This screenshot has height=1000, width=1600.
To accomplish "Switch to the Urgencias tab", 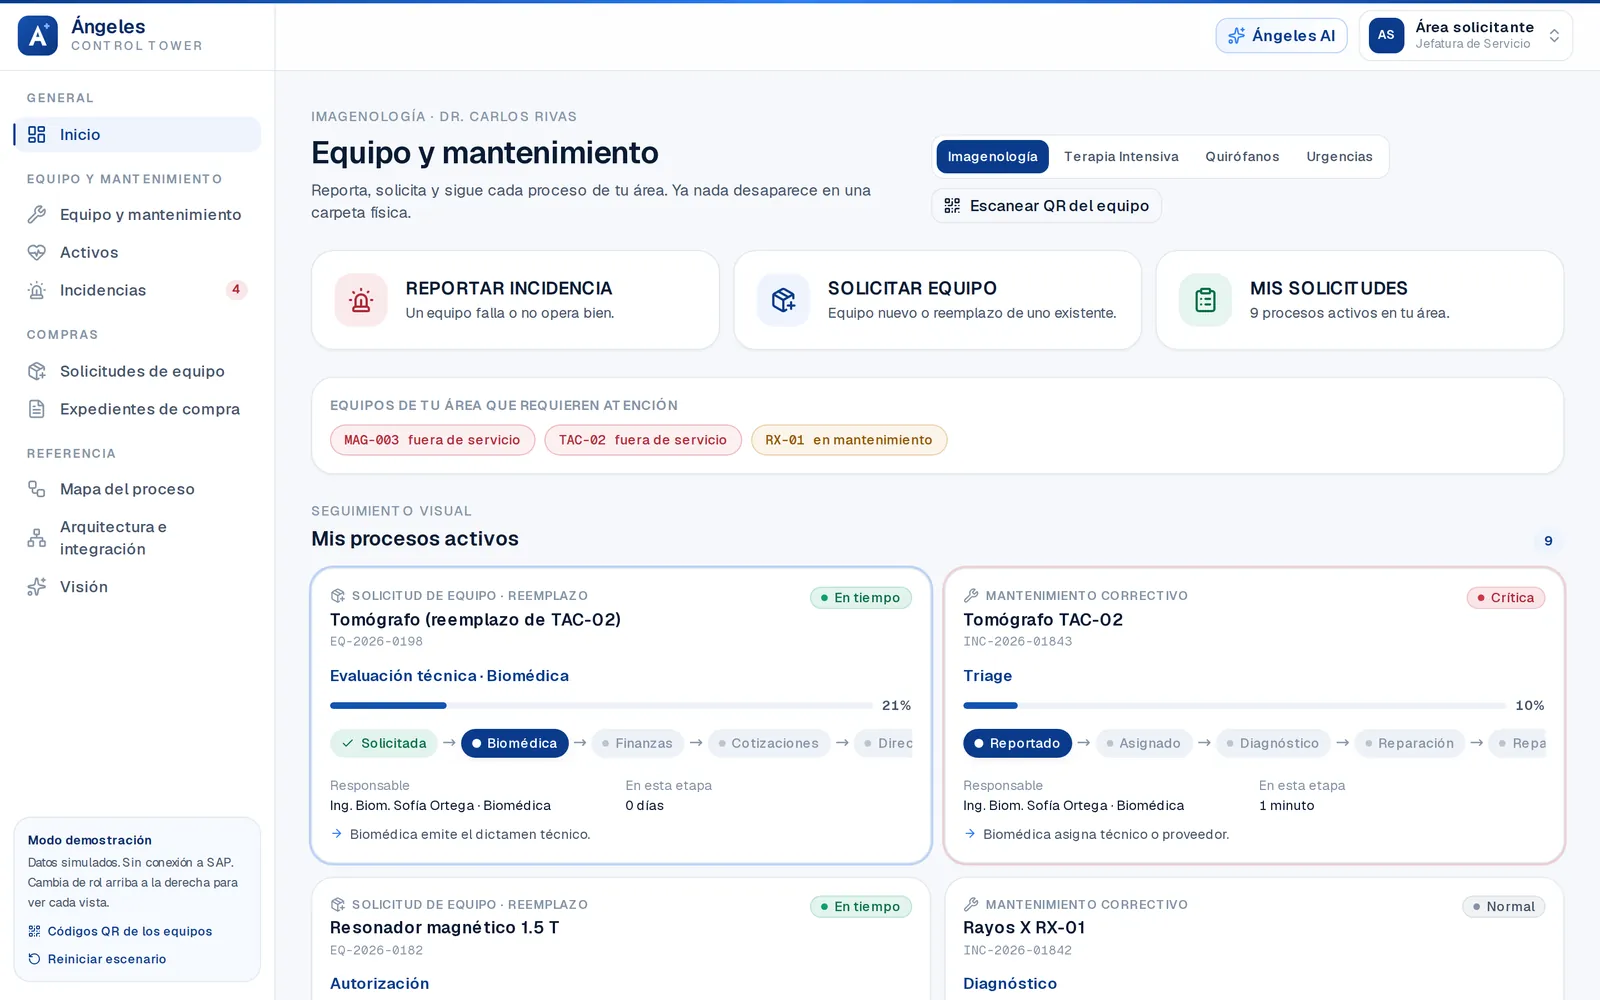I will (x=1339, y=157).
